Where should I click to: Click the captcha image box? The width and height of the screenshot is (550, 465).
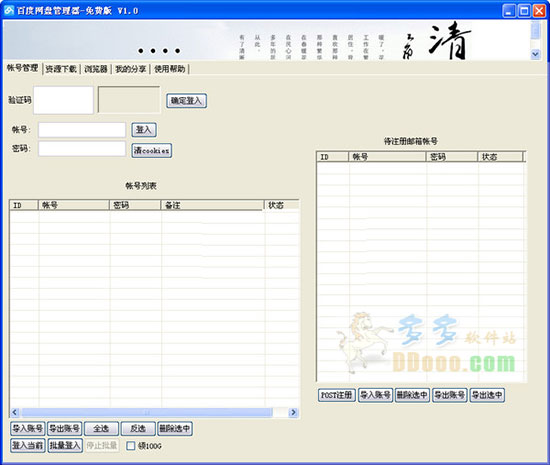coord(129,100)
